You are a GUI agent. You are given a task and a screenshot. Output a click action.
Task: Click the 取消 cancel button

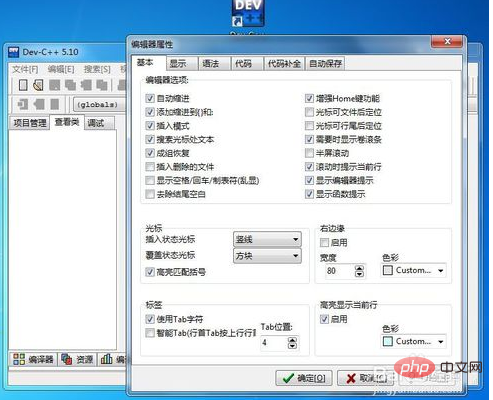365,378
